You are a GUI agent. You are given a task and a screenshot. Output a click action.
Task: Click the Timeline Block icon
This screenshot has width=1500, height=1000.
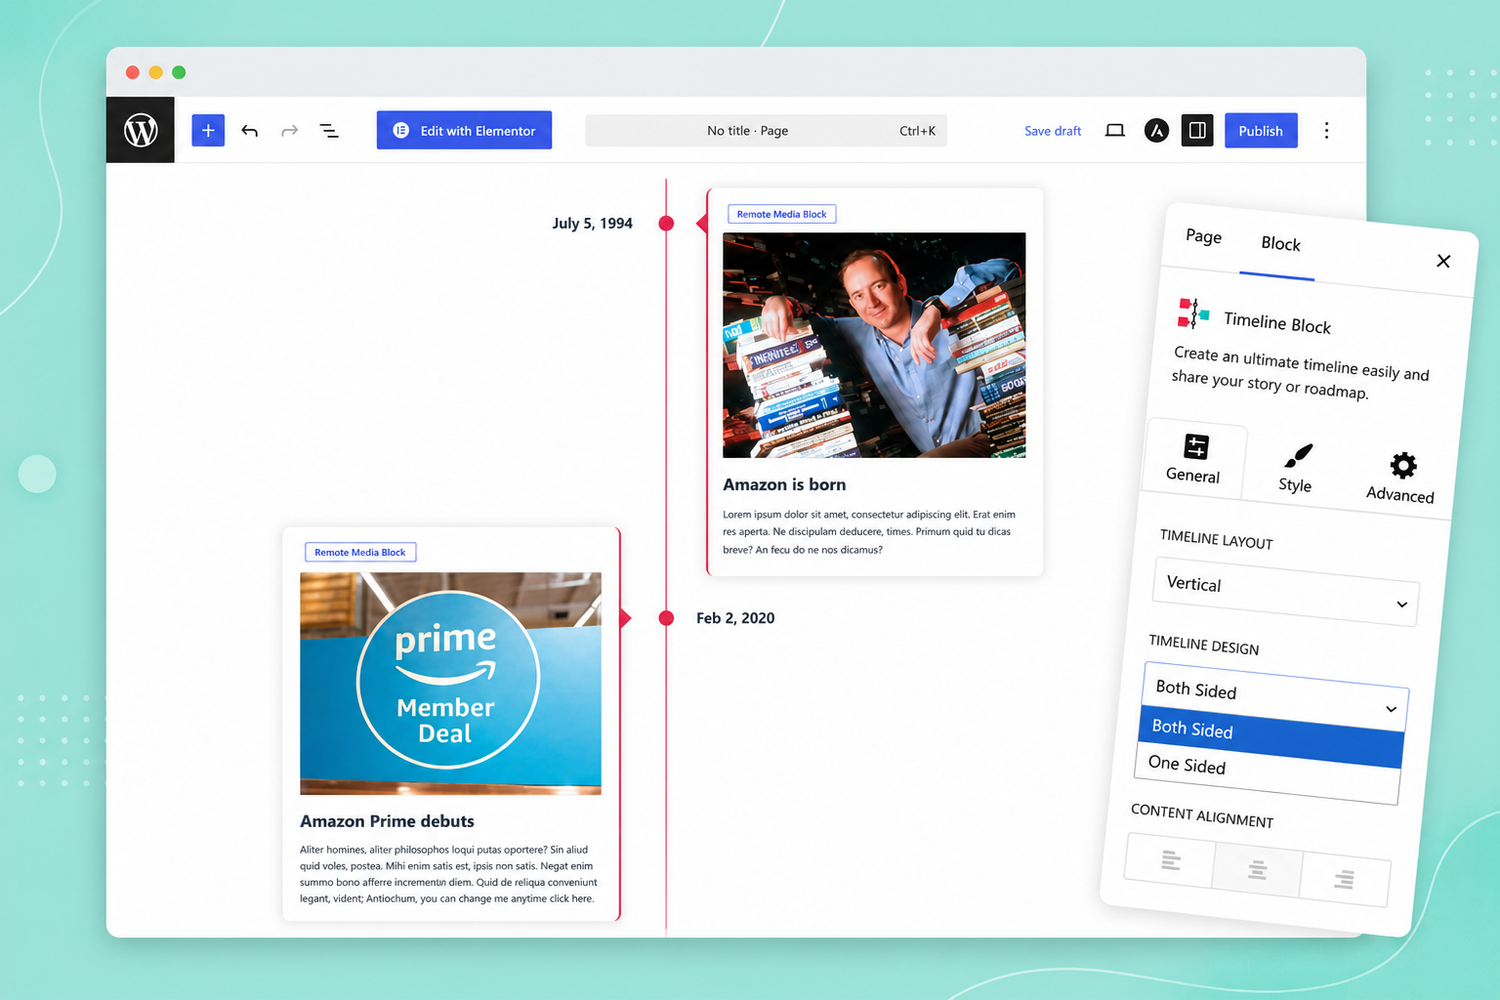1193,313
